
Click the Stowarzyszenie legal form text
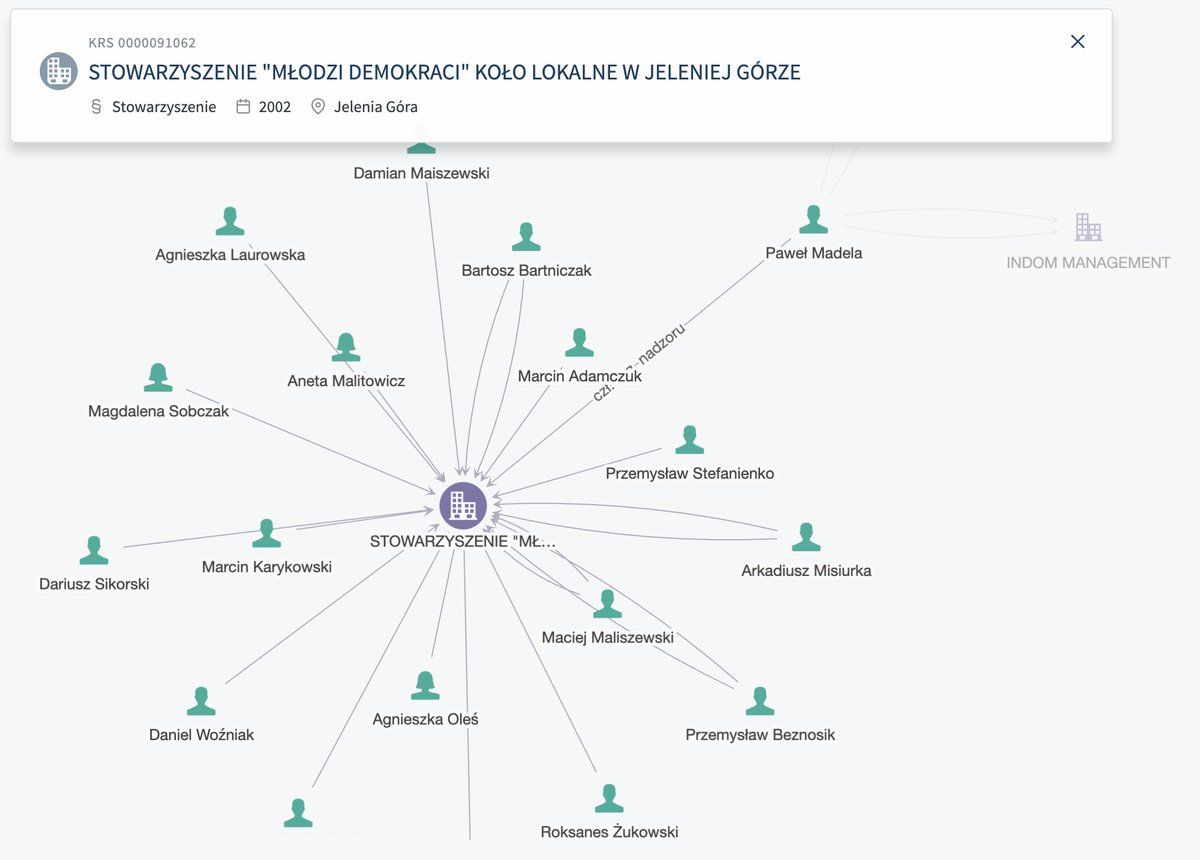[x=164, y=107]
